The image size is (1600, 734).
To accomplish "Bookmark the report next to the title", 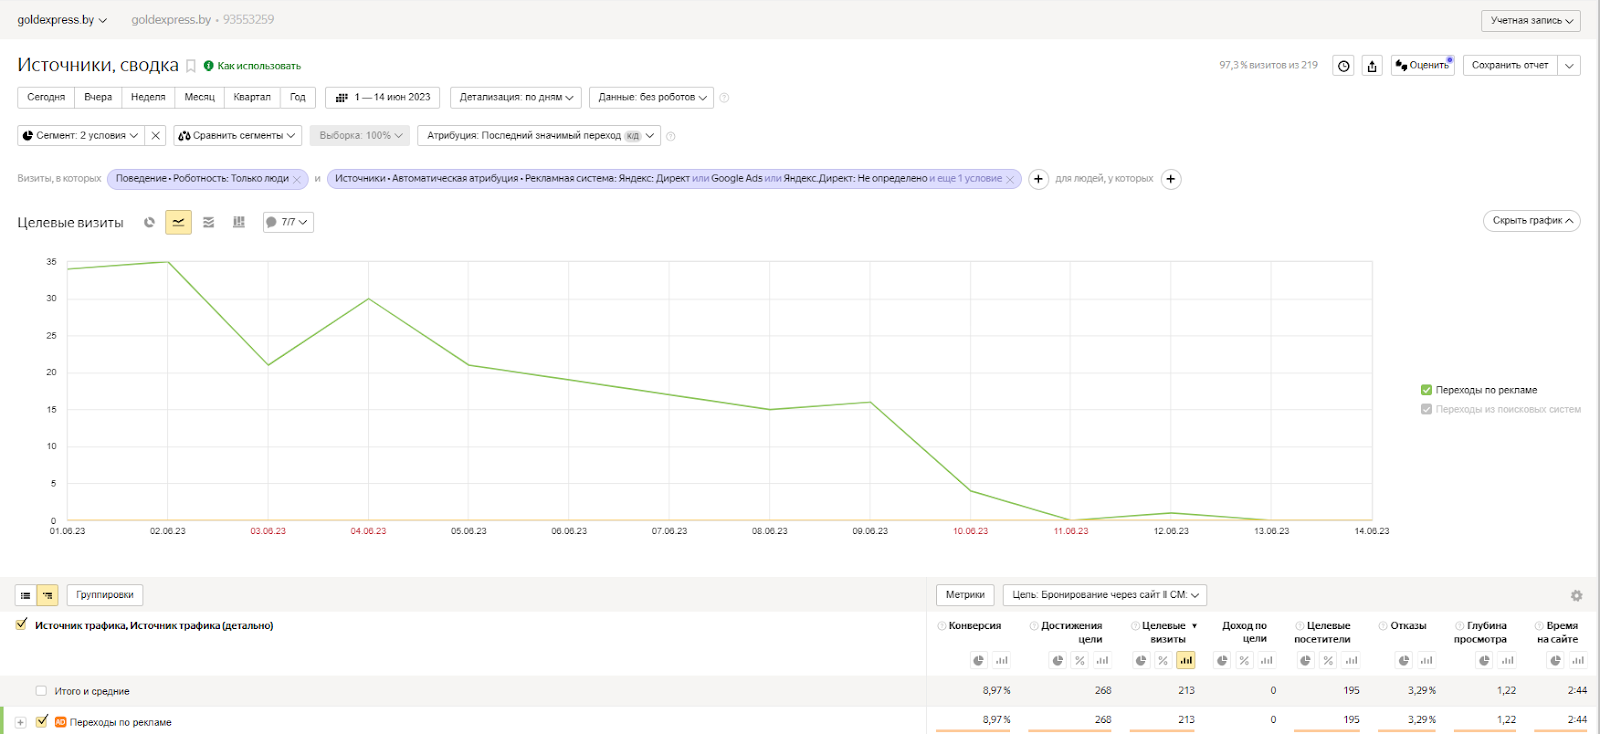I will pyautogui.click(x=191, y=66).
